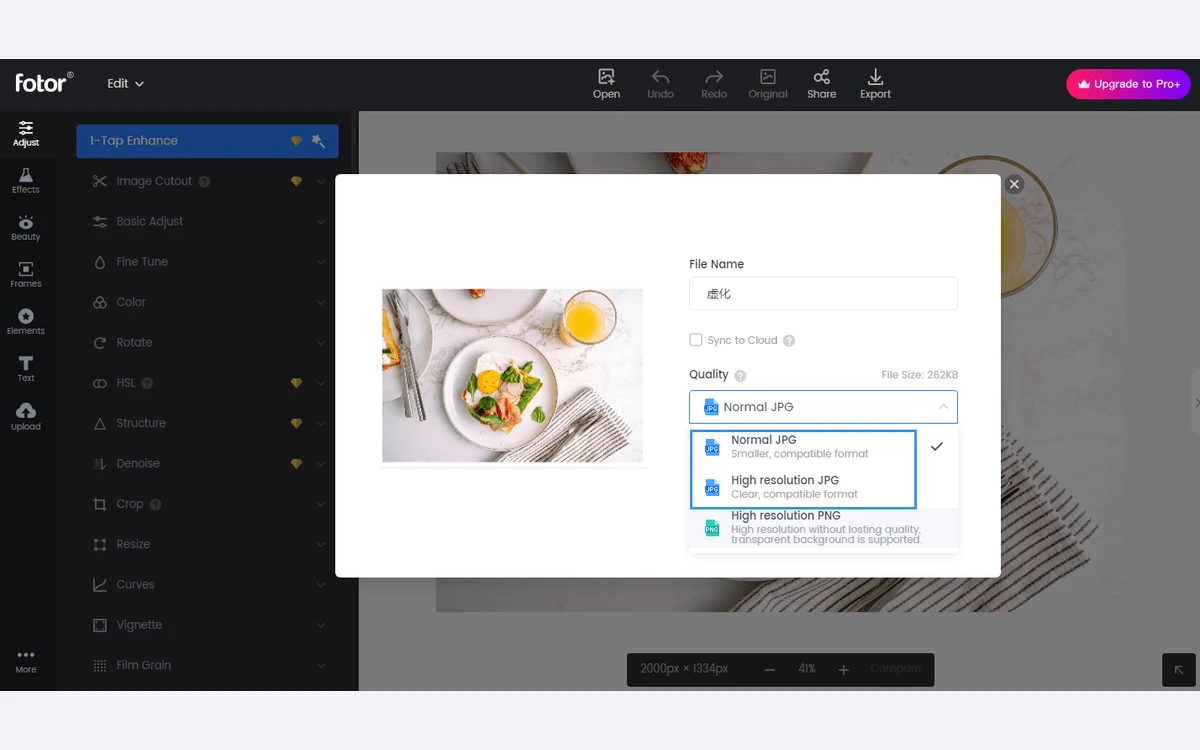Screen dimensions: 1200x750
Task: Click the Structure triangle icon
Action: pos(99,423)
